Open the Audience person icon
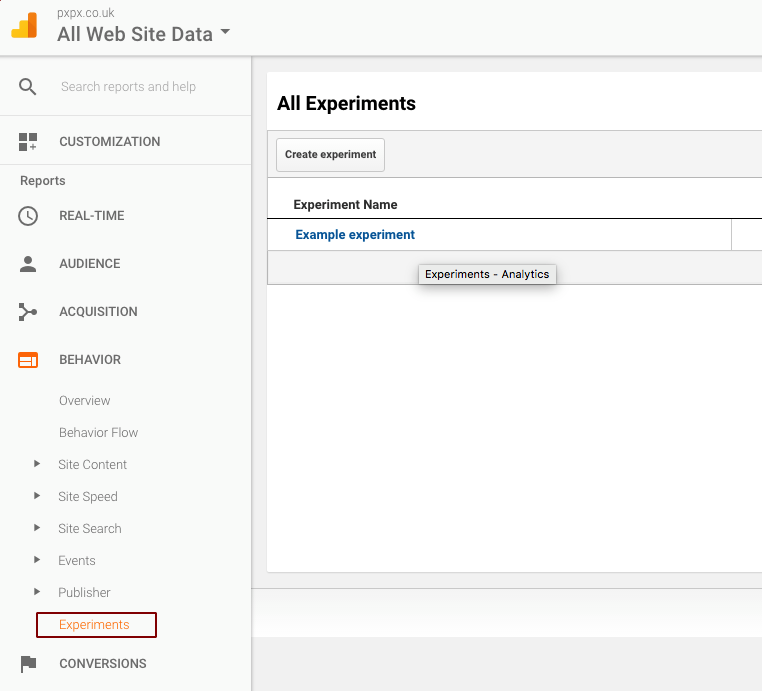 click(x=28, y=264)
